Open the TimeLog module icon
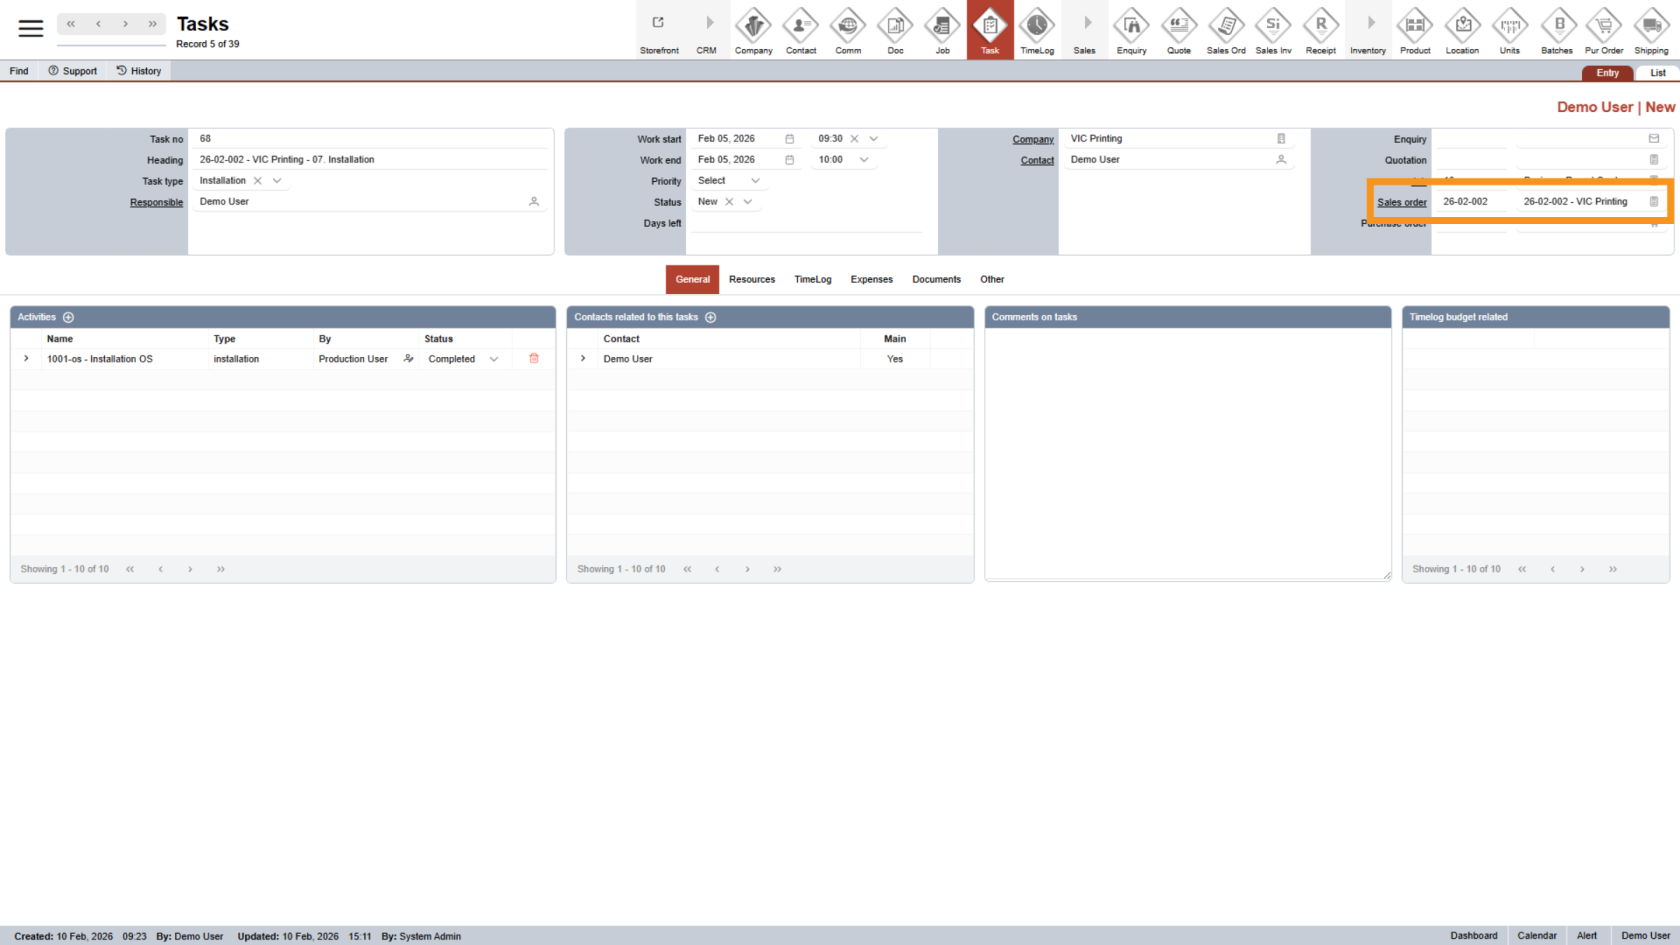Screen dimensions: 1680x945 (1037, 29)
